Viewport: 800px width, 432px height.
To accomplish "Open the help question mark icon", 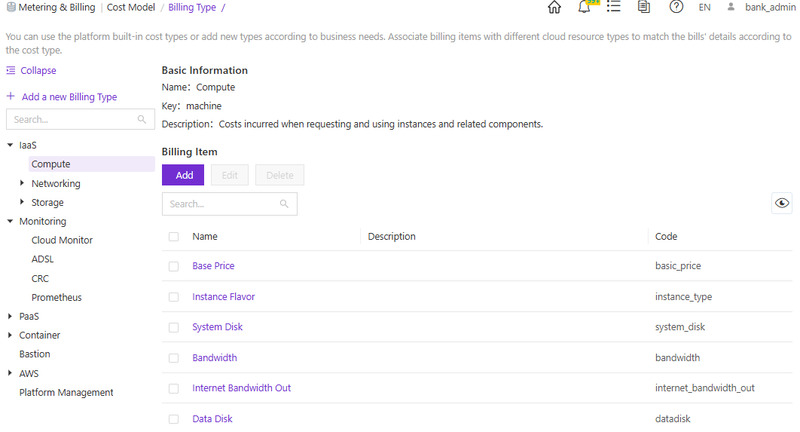I will (x=676, y=7).
